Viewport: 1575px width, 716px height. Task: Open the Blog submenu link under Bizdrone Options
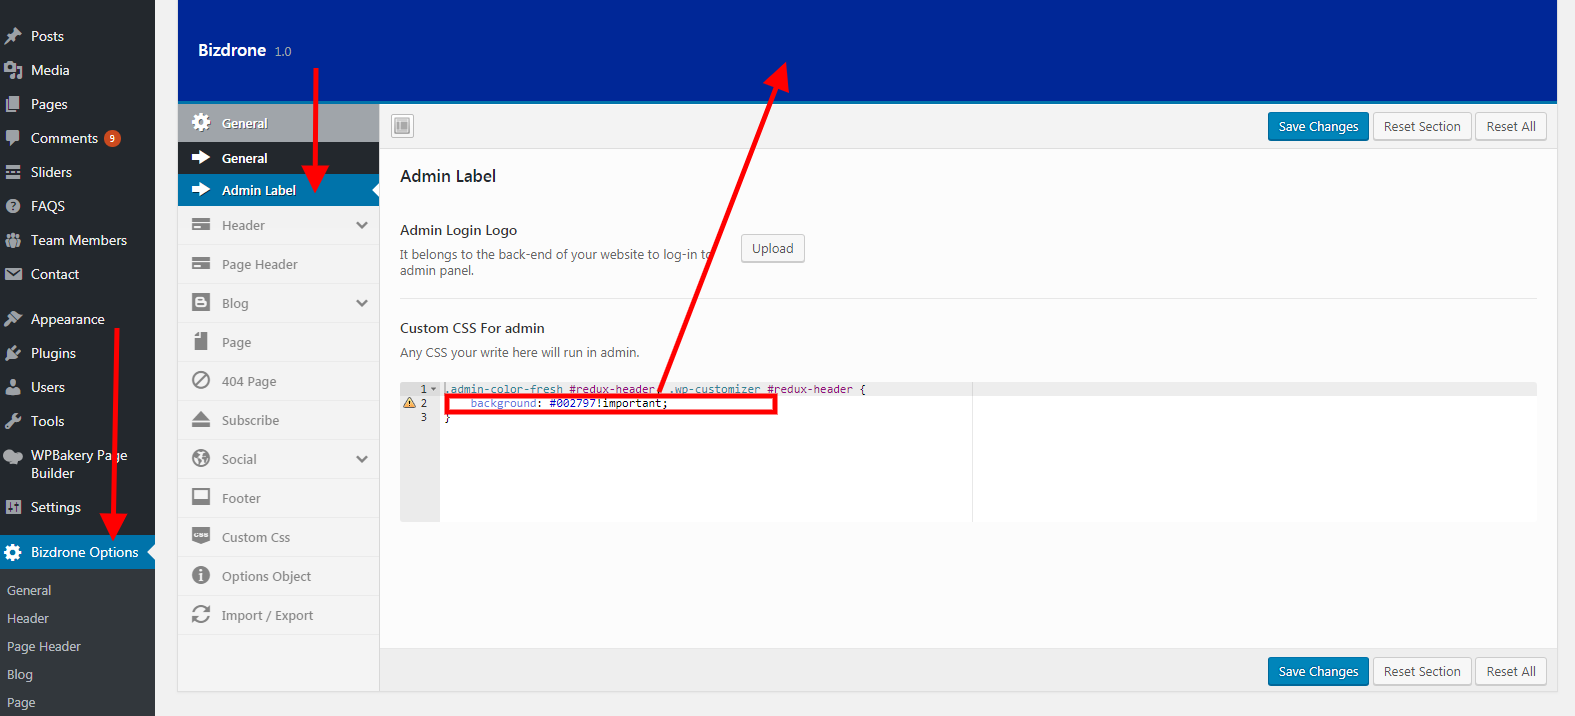(20, 674)
